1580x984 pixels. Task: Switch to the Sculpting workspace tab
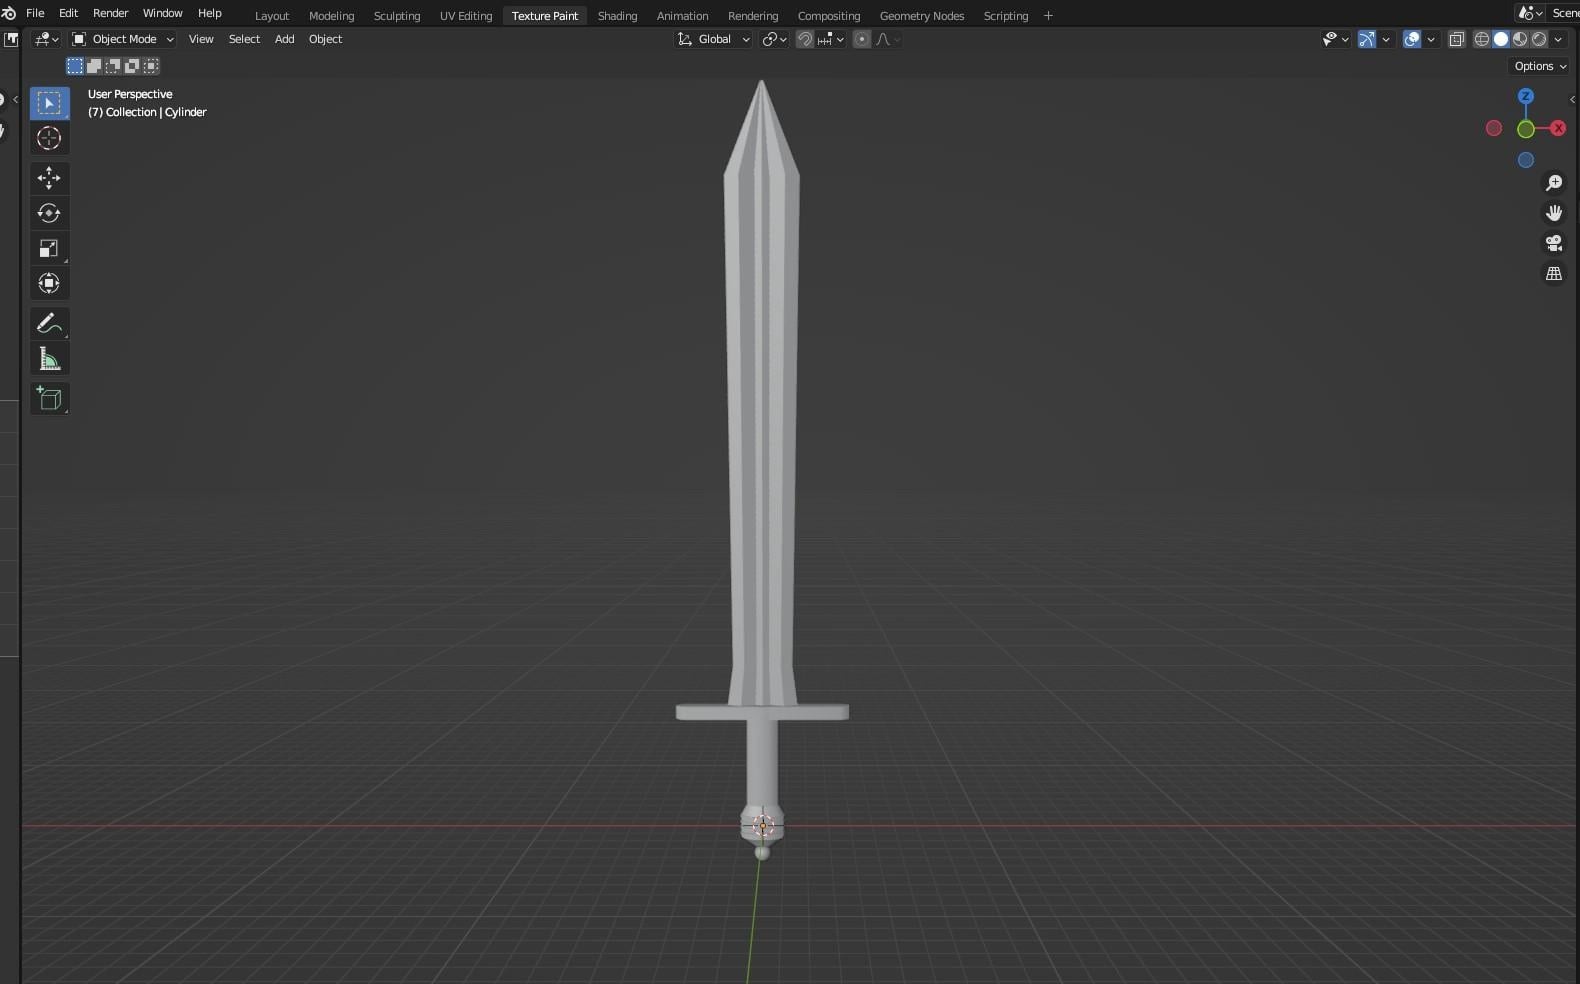[396, 16]
